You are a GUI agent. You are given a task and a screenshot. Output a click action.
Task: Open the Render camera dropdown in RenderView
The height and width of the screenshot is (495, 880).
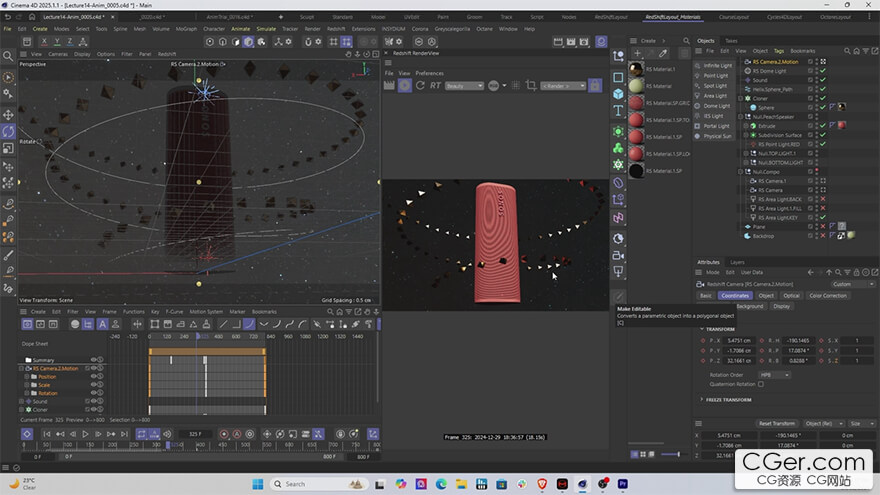tap(563, 86)
